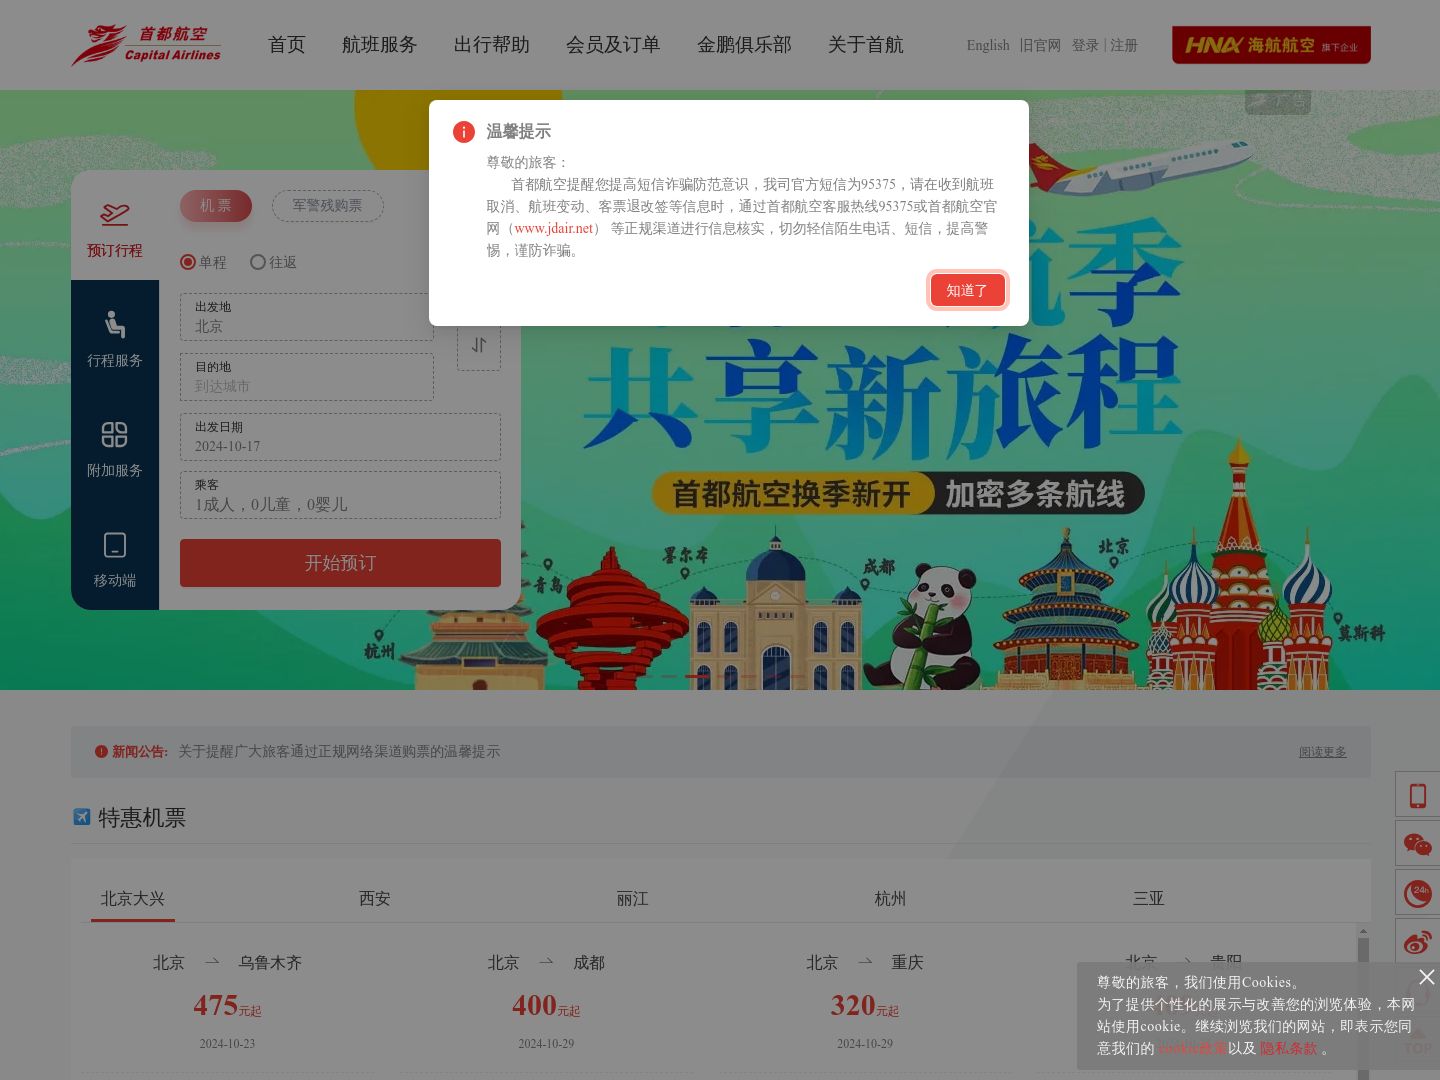The height and width of the screenshot is (1080, 1440).
Task: Click the Capital Airlines logo
Action: (146, 45)
